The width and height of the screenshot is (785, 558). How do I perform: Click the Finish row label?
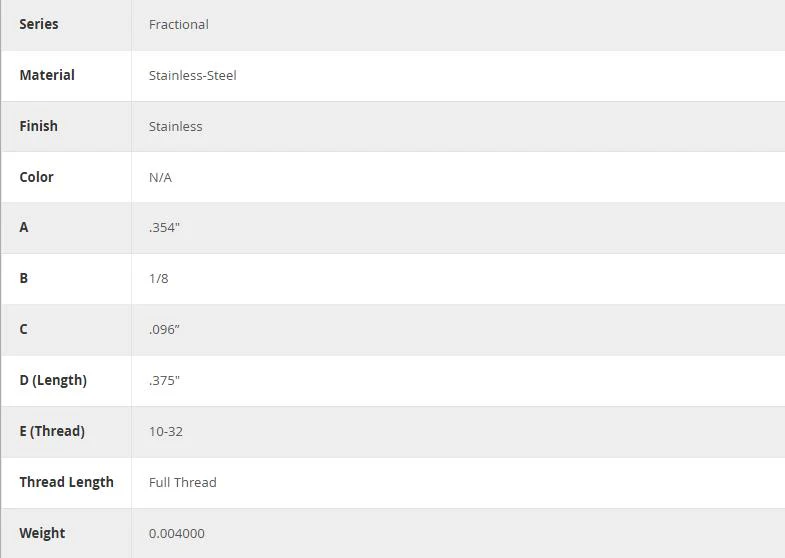point(38,126)
